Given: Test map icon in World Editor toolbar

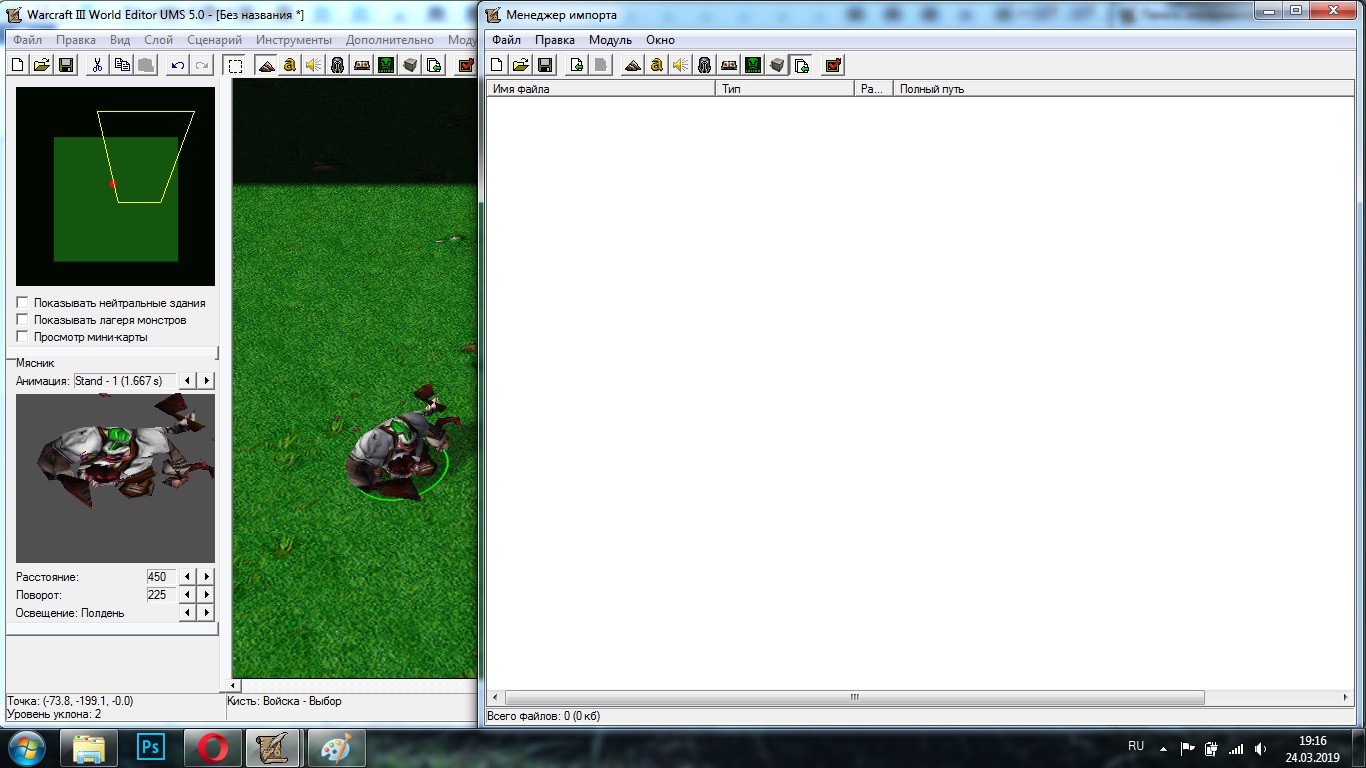Looking at the screenshot, I should (466, 65).
